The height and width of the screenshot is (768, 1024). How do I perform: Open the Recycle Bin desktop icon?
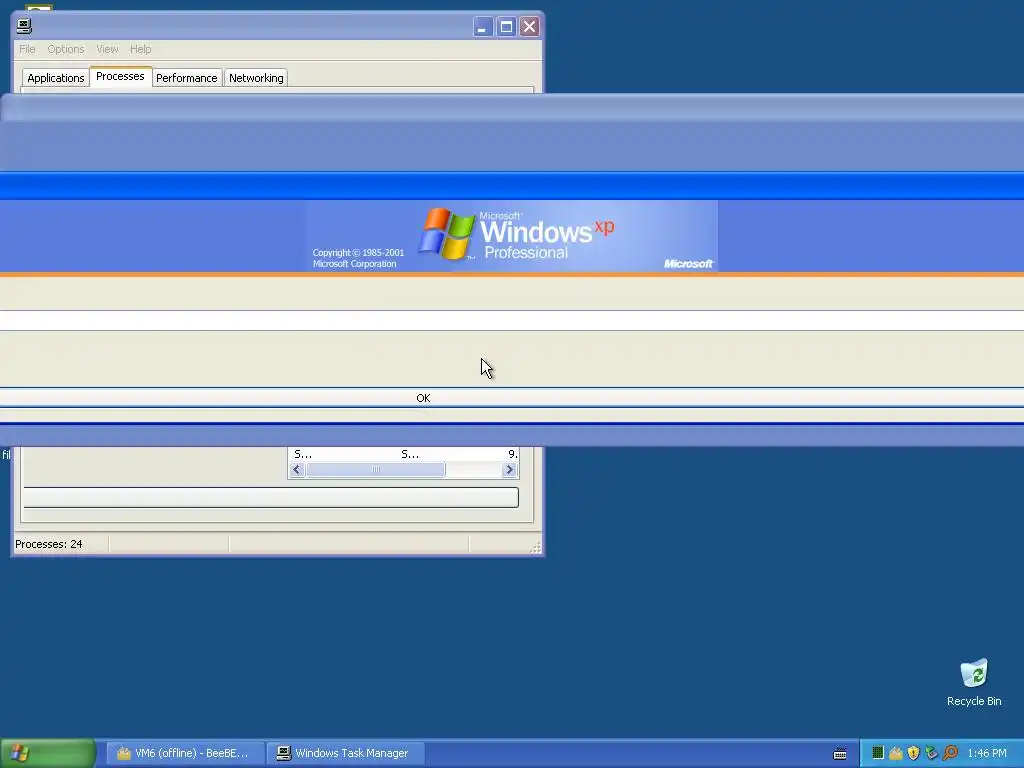[x=974, y=682]
